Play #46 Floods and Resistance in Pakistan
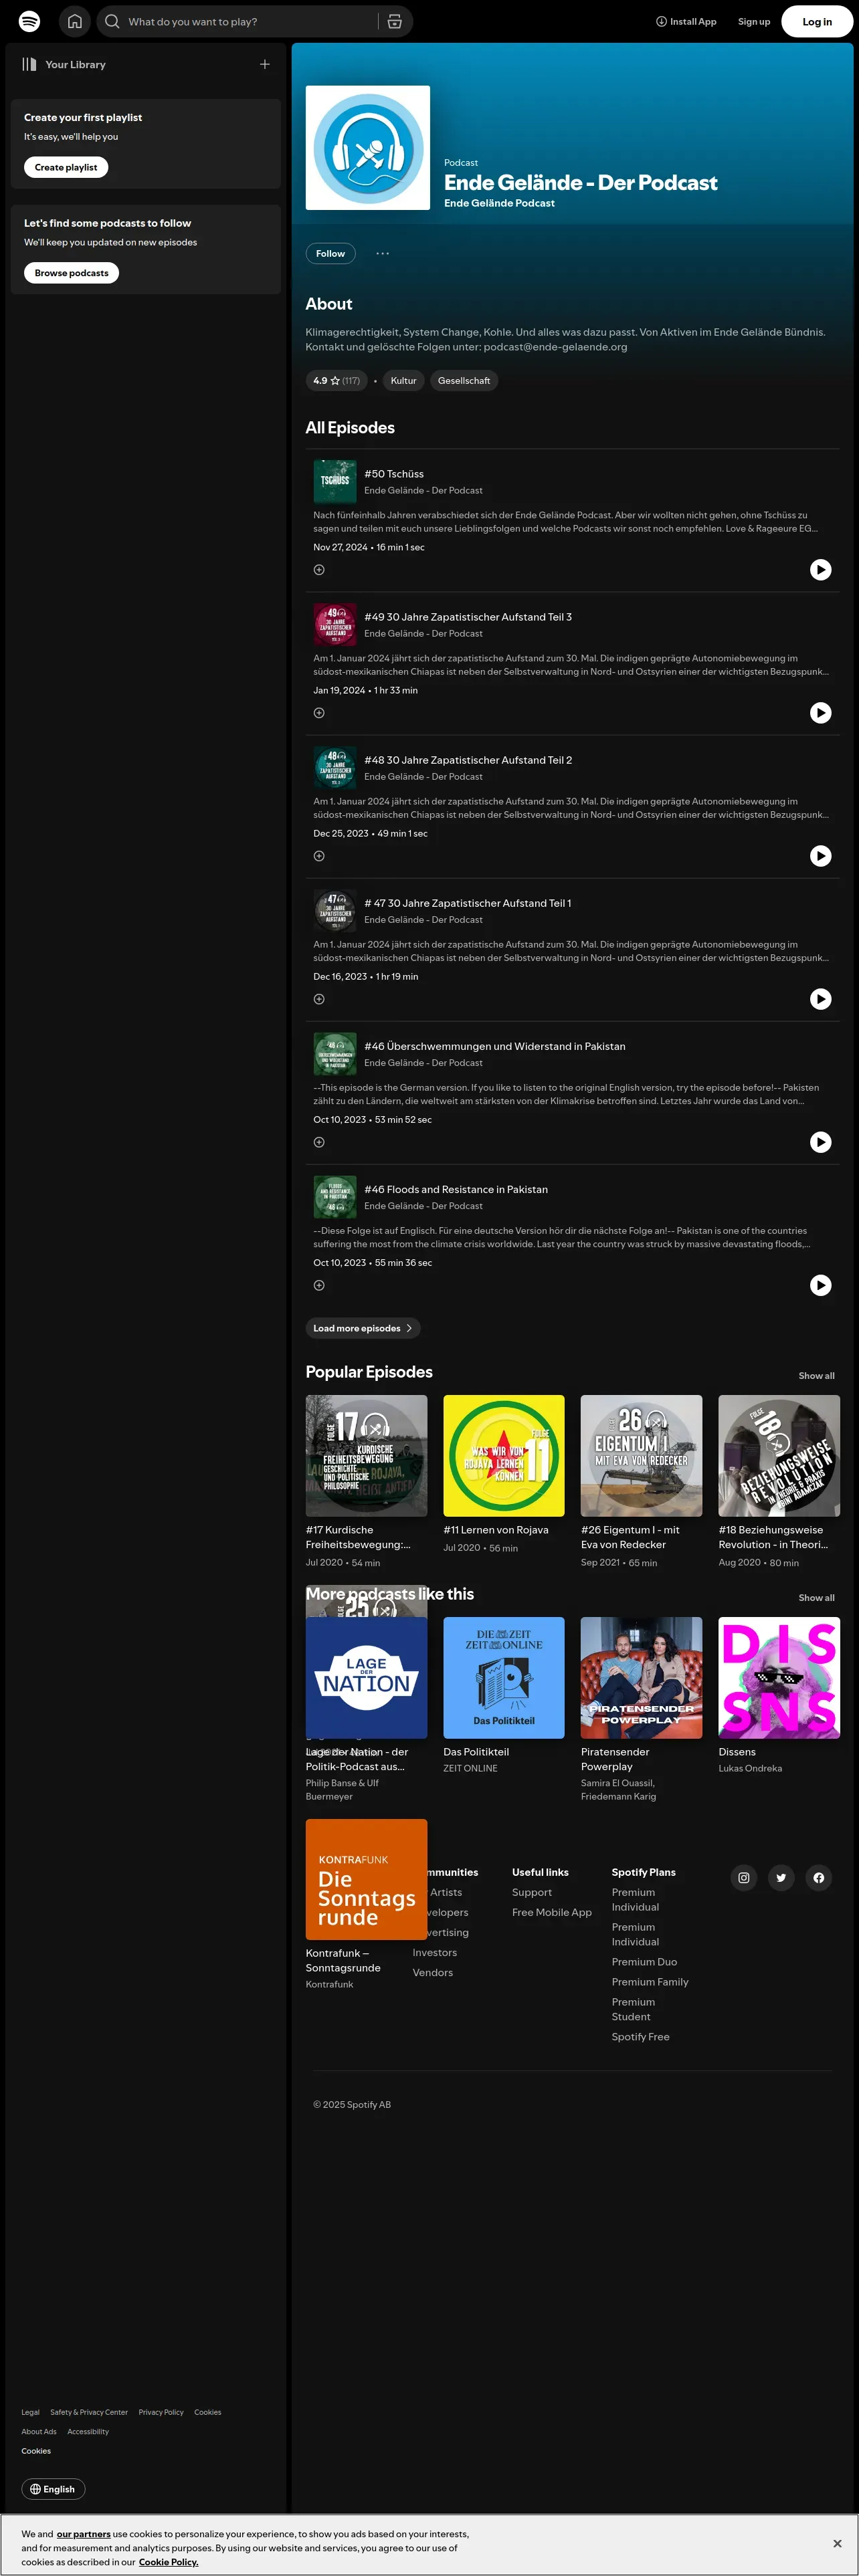Screen dimensions: 859x2576 tap(821, 1285)
